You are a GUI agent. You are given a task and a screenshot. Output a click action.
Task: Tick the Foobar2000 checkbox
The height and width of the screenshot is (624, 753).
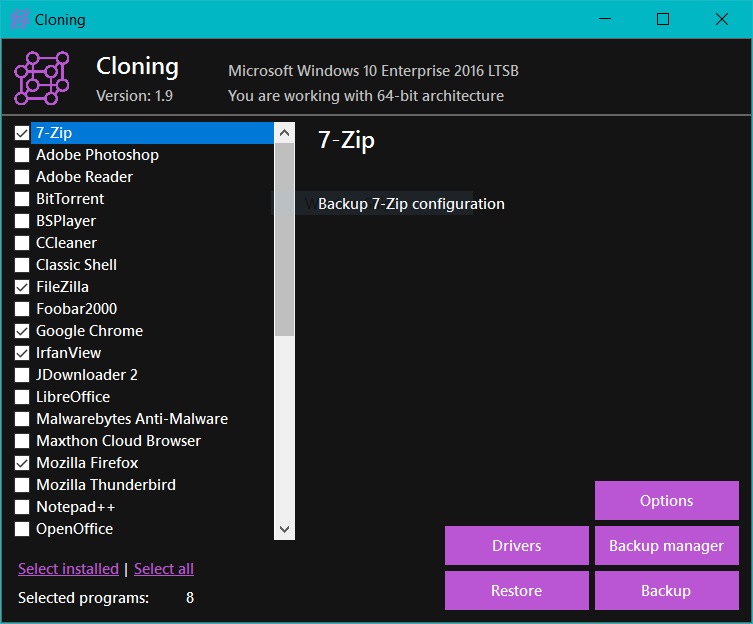pyautogui.click(x=22, y=309)
